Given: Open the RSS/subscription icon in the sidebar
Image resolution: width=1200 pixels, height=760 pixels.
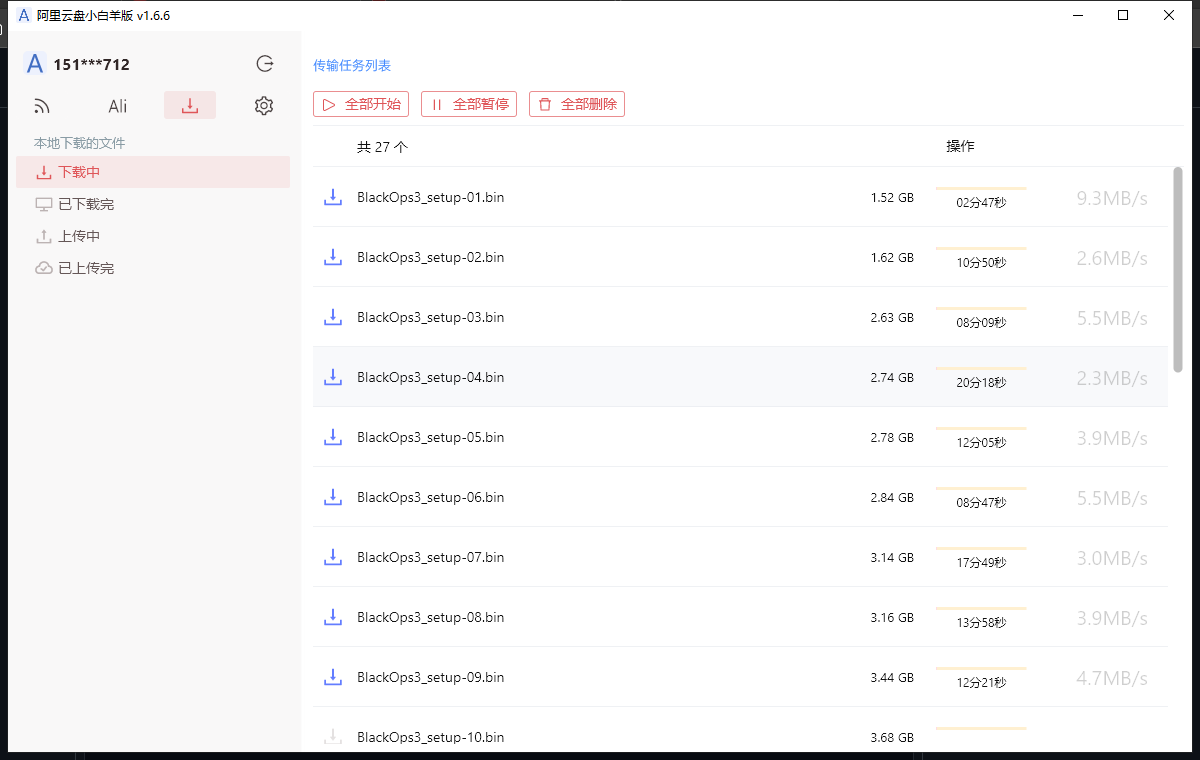Looking at the screenshot, I should click(x=41, y=105).
